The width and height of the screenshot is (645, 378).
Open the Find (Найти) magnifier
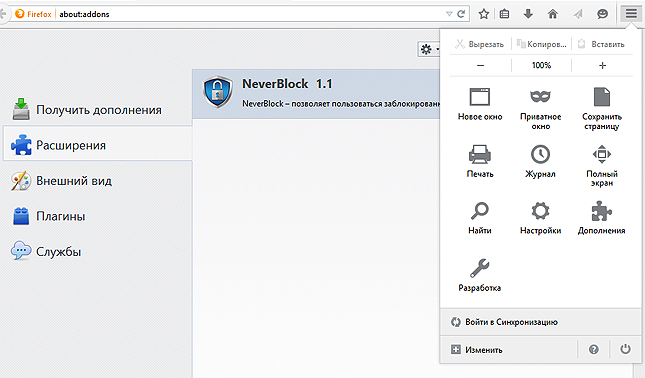[480, 218]
